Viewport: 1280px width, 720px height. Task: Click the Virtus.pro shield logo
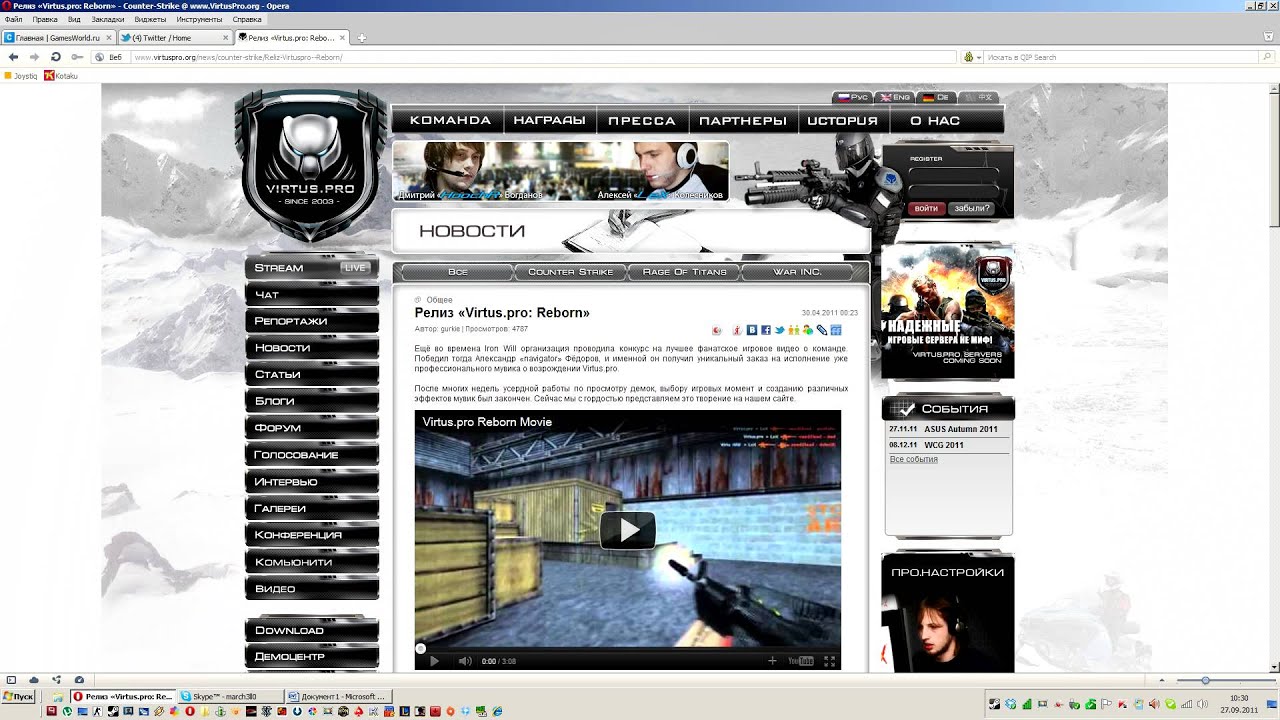pos(310,165)
